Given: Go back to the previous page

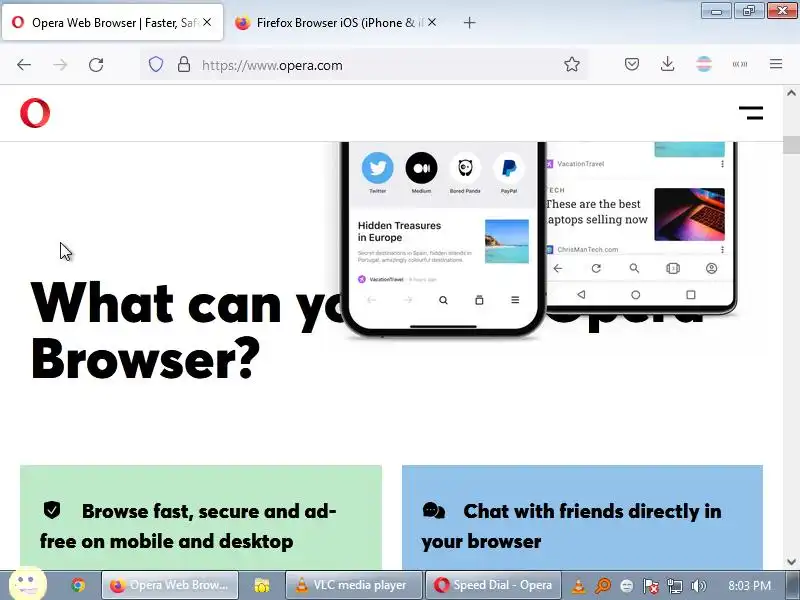Looking at the screenshot, I should pos(24,65).
